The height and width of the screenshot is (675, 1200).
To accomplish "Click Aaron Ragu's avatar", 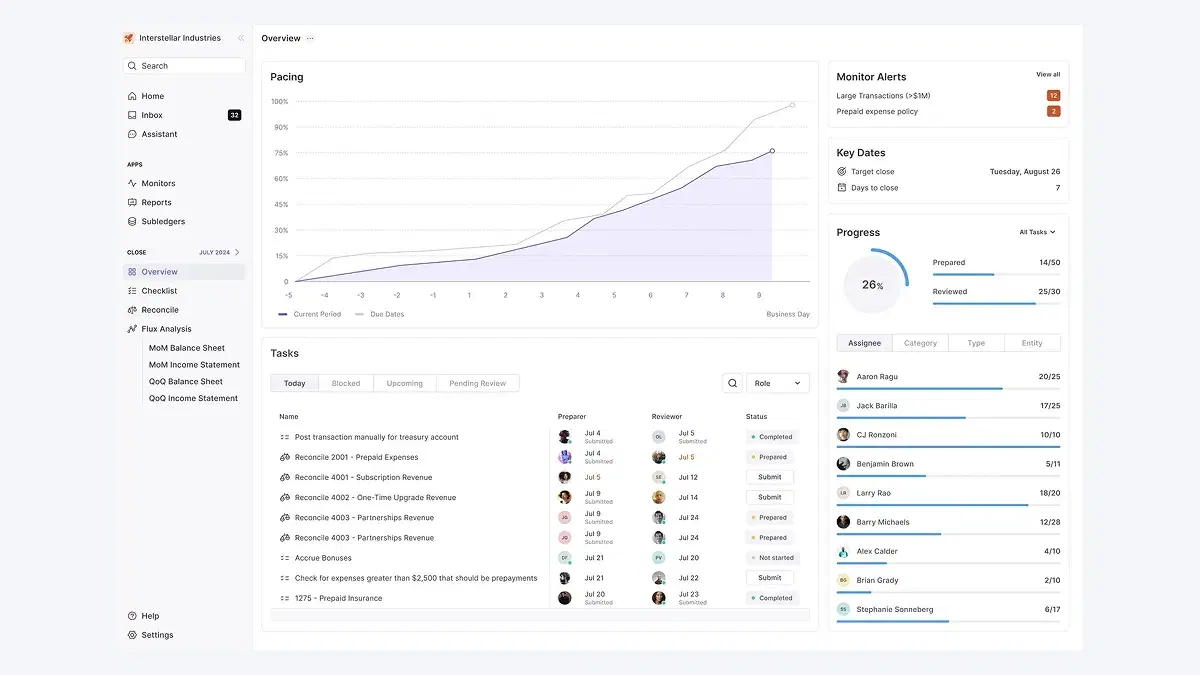I will point(843,377).
